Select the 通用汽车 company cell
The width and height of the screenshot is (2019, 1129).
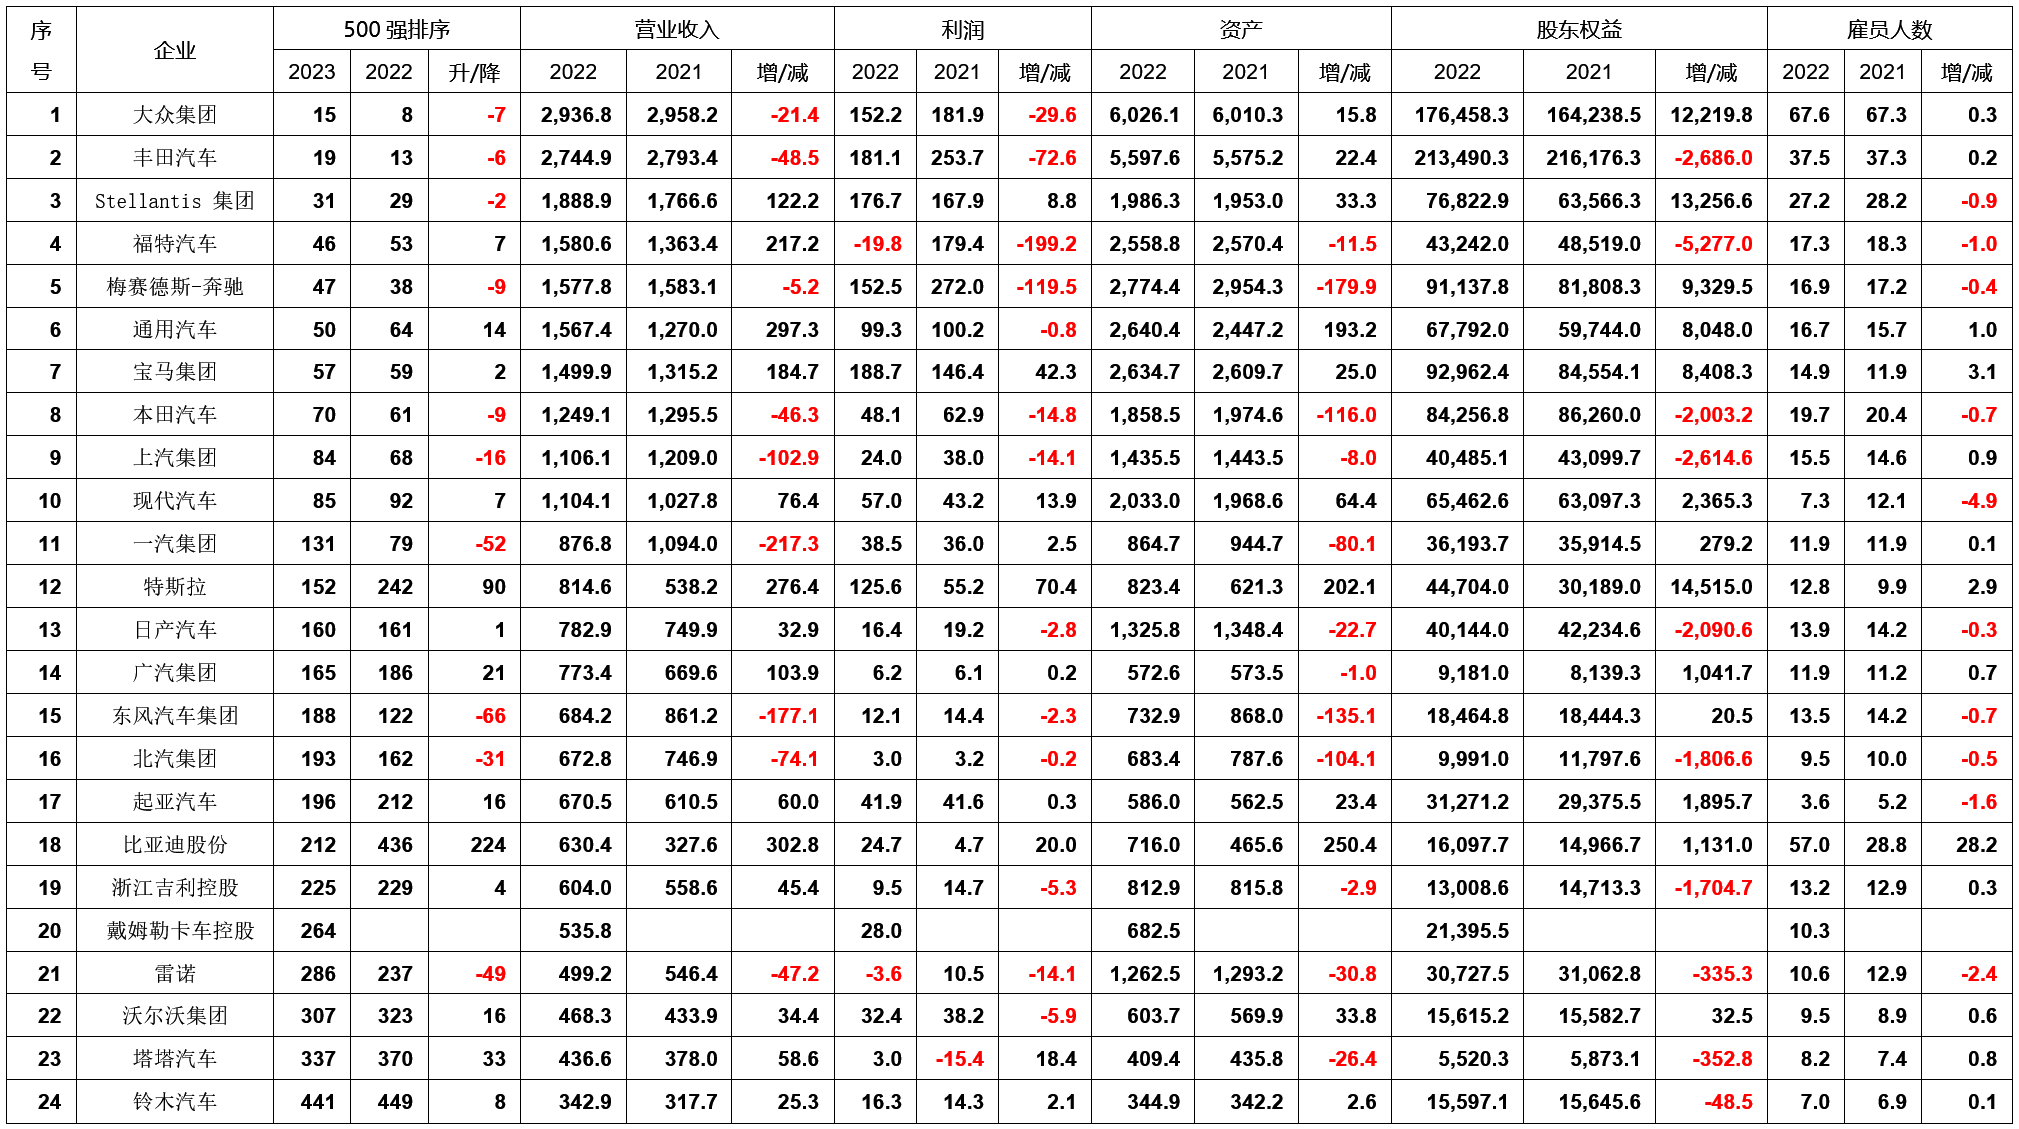click(x=175, y=330)
